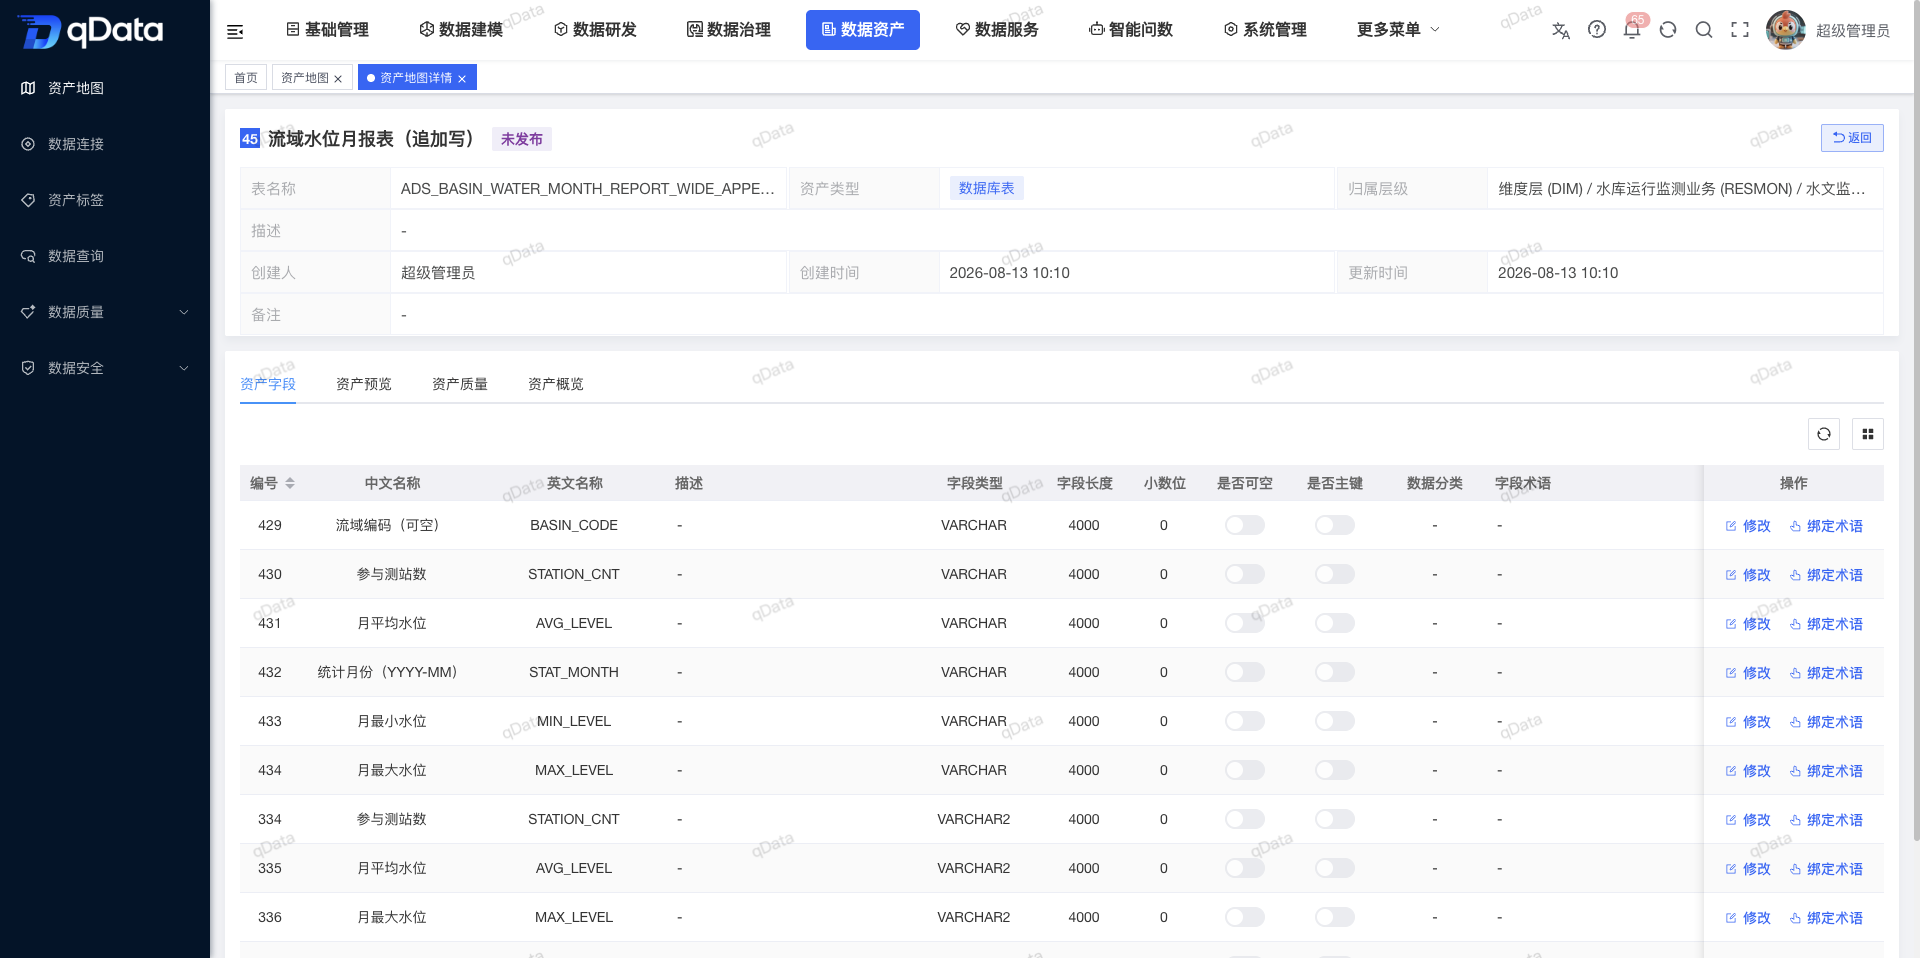
Task: Open the help question-mark icon
Action: [x=1597, y=30]
